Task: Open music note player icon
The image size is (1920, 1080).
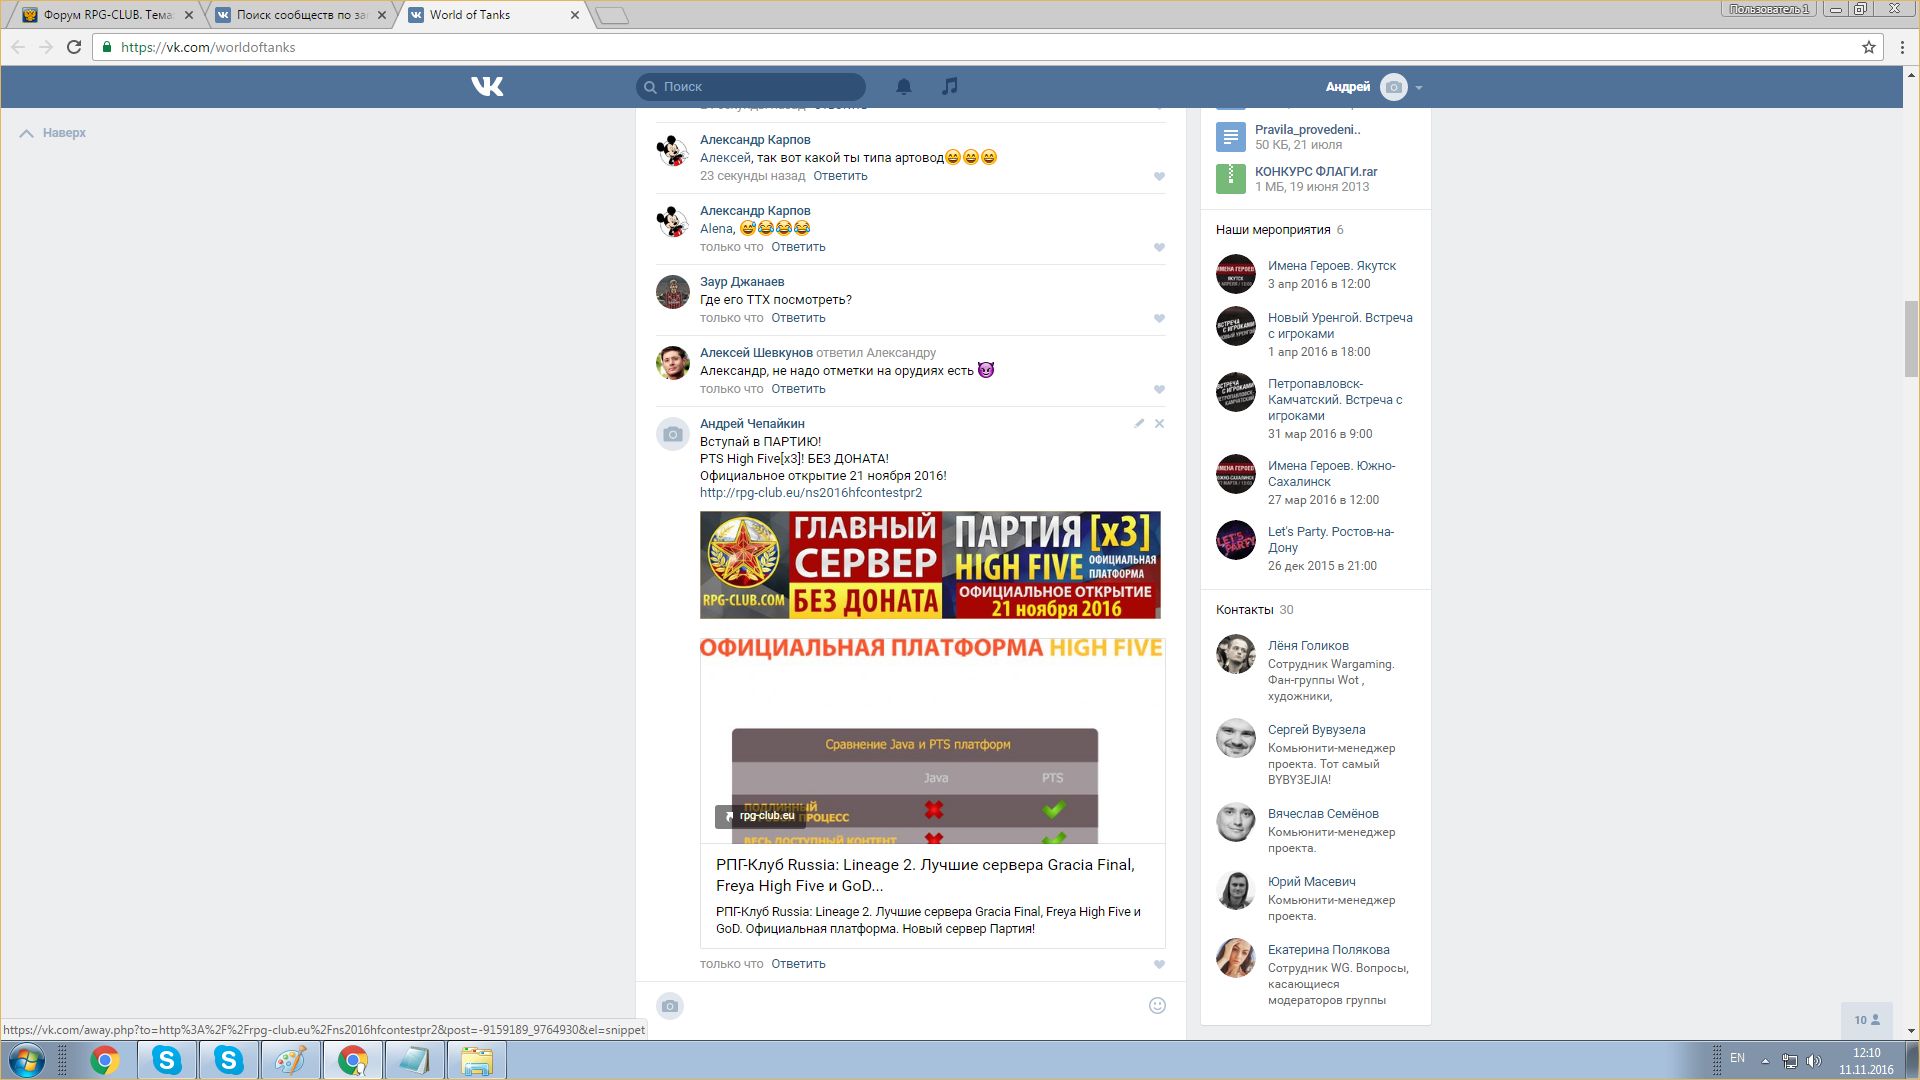Action: (x=950, y=87)
